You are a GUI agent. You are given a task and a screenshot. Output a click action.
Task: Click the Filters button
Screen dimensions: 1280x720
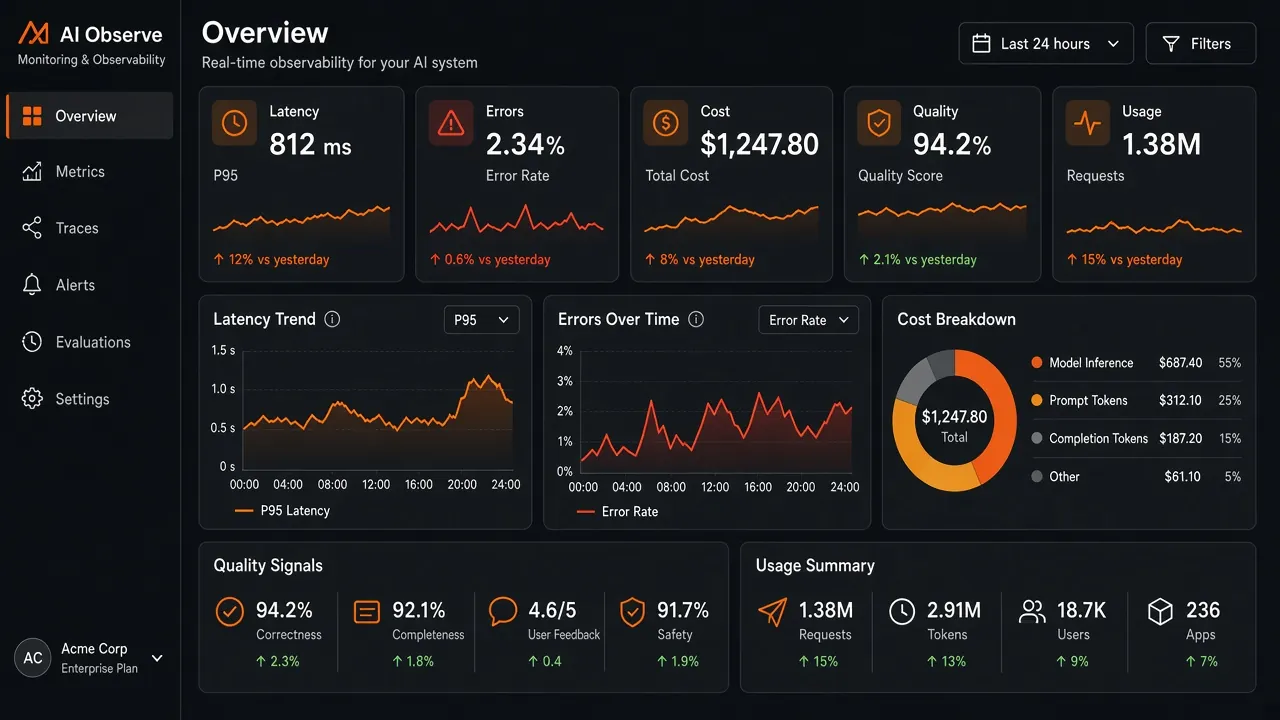pyautogui.click(x=1200, y=44)
